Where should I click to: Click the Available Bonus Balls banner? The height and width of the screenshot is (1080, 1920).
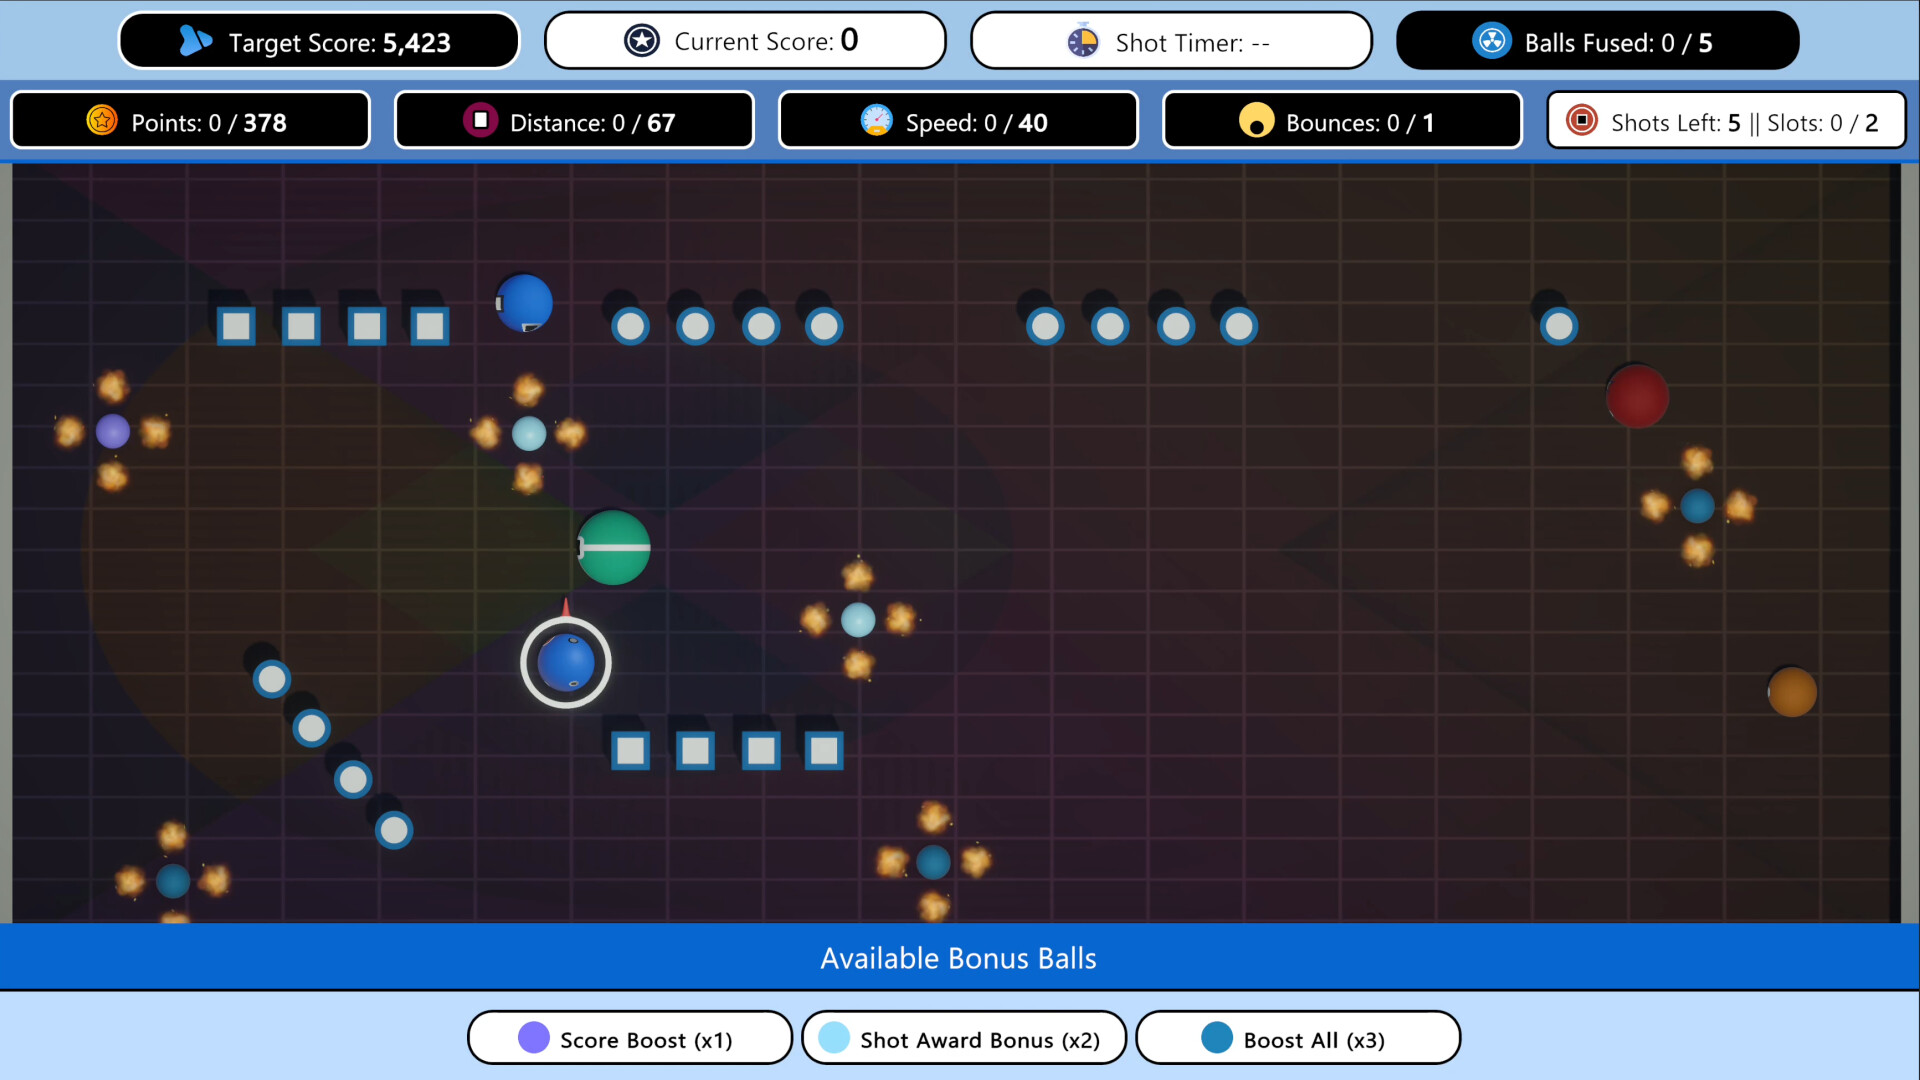(x=958, y=957)
